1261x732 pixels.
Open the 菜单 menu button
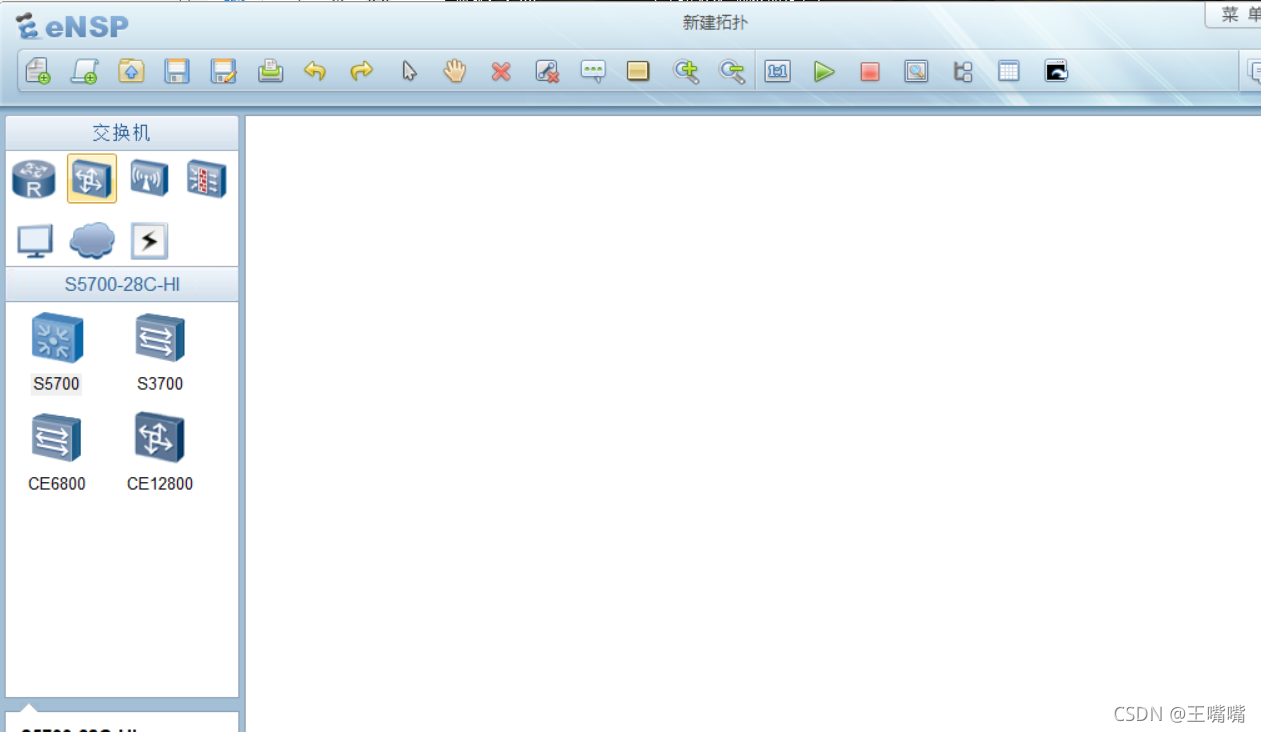1234,15
